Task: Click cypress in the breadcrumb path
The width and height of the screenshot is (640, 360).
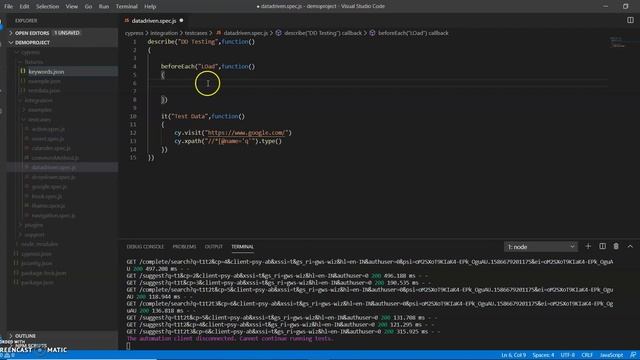Action: point(134,33)
